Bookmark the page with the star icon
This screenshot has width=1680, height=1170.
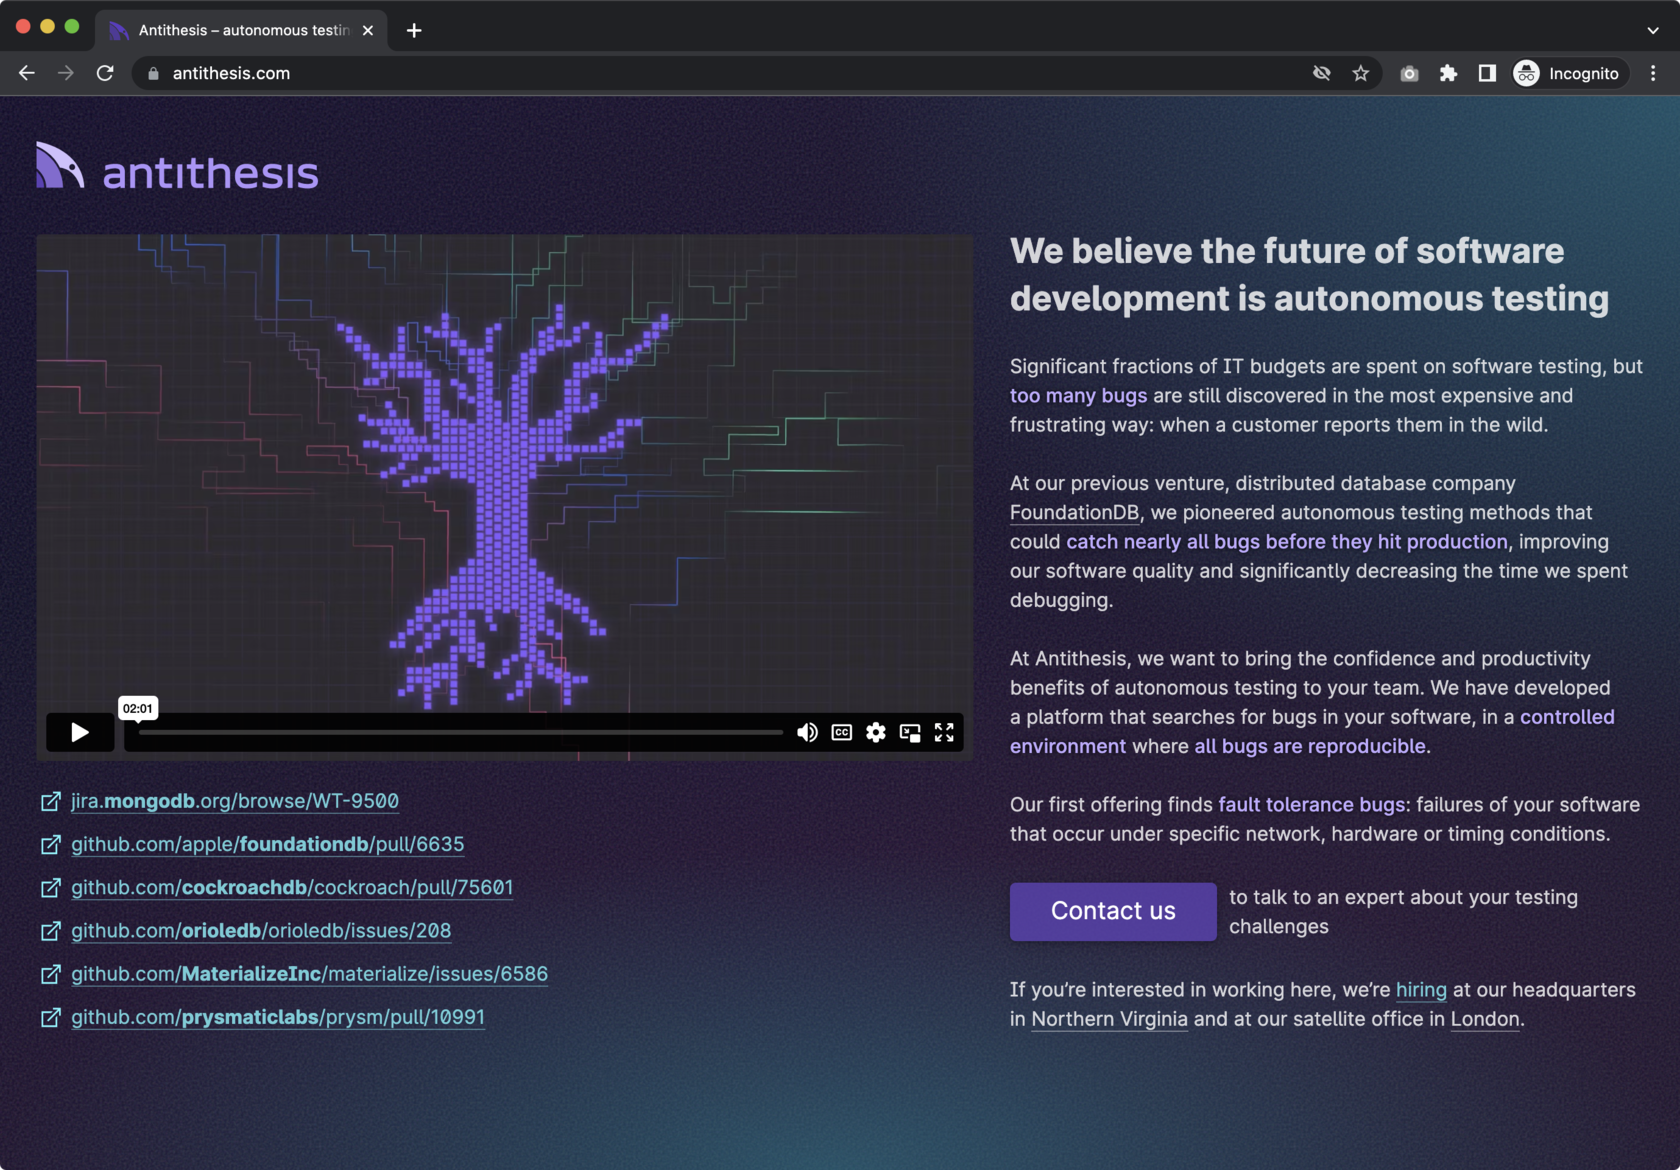1360,73
